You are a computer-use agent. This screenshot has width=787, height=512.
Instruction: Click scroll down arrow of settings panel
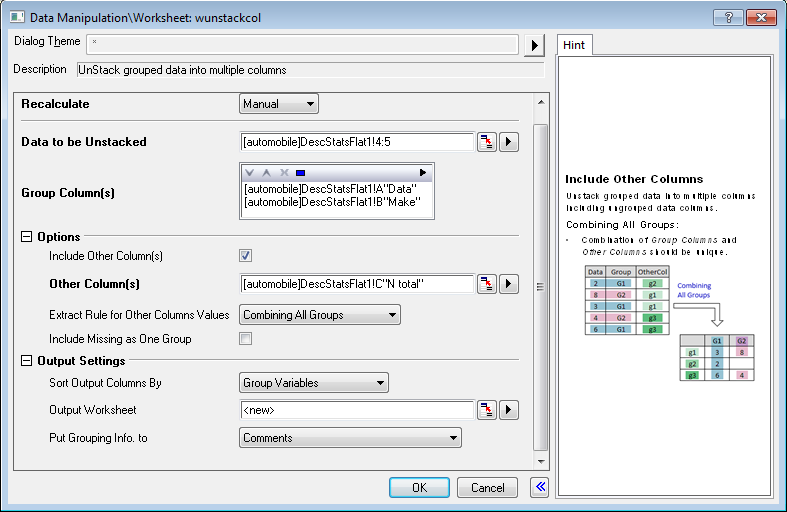541,461
